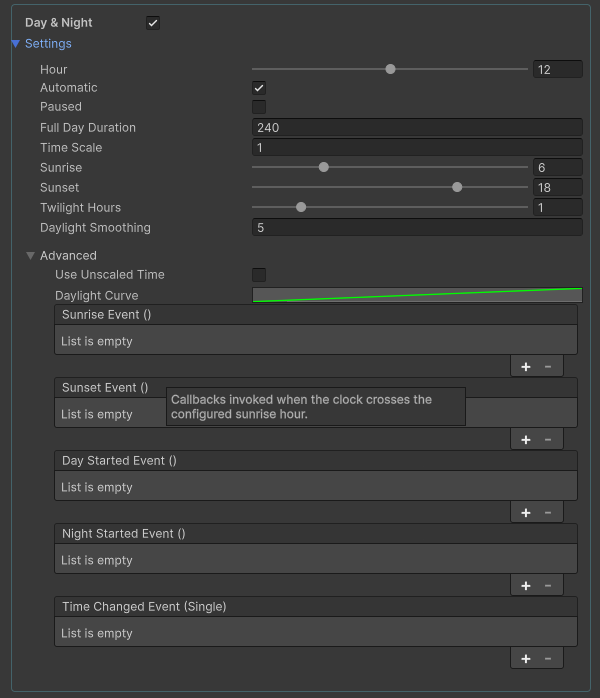This screenshot has width=600, height=698.
Task: Click the Twilight Hours slider handle
Action: tap(301, 207)
